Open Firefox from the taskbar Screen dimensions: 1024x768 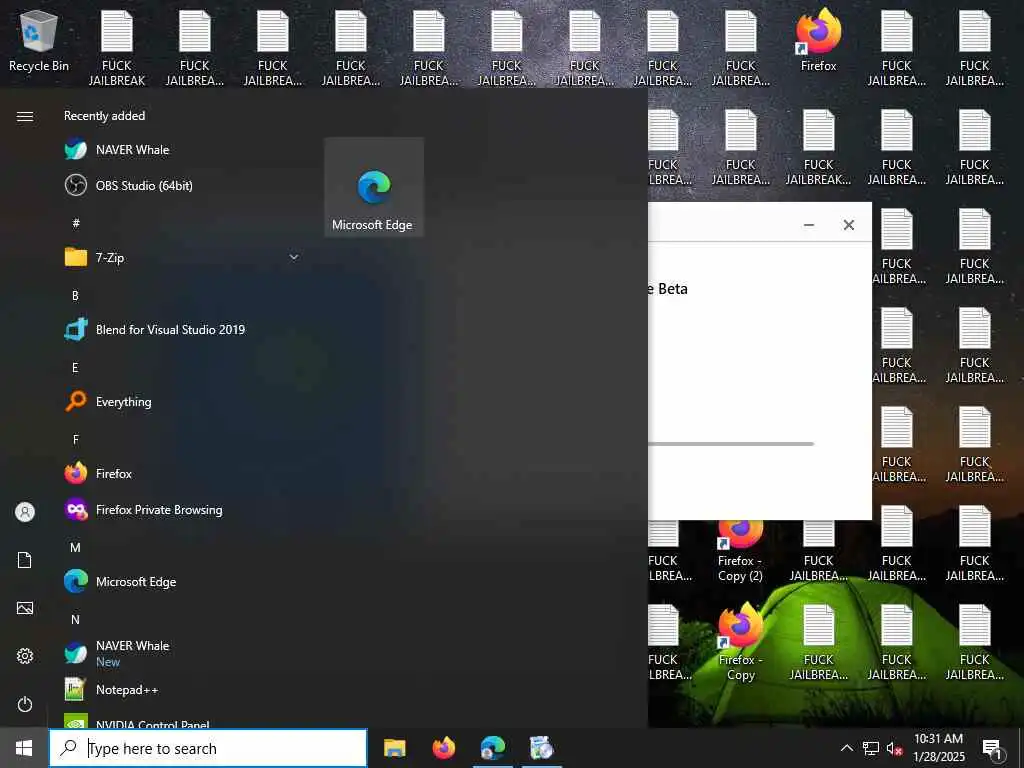click(444, 748)
